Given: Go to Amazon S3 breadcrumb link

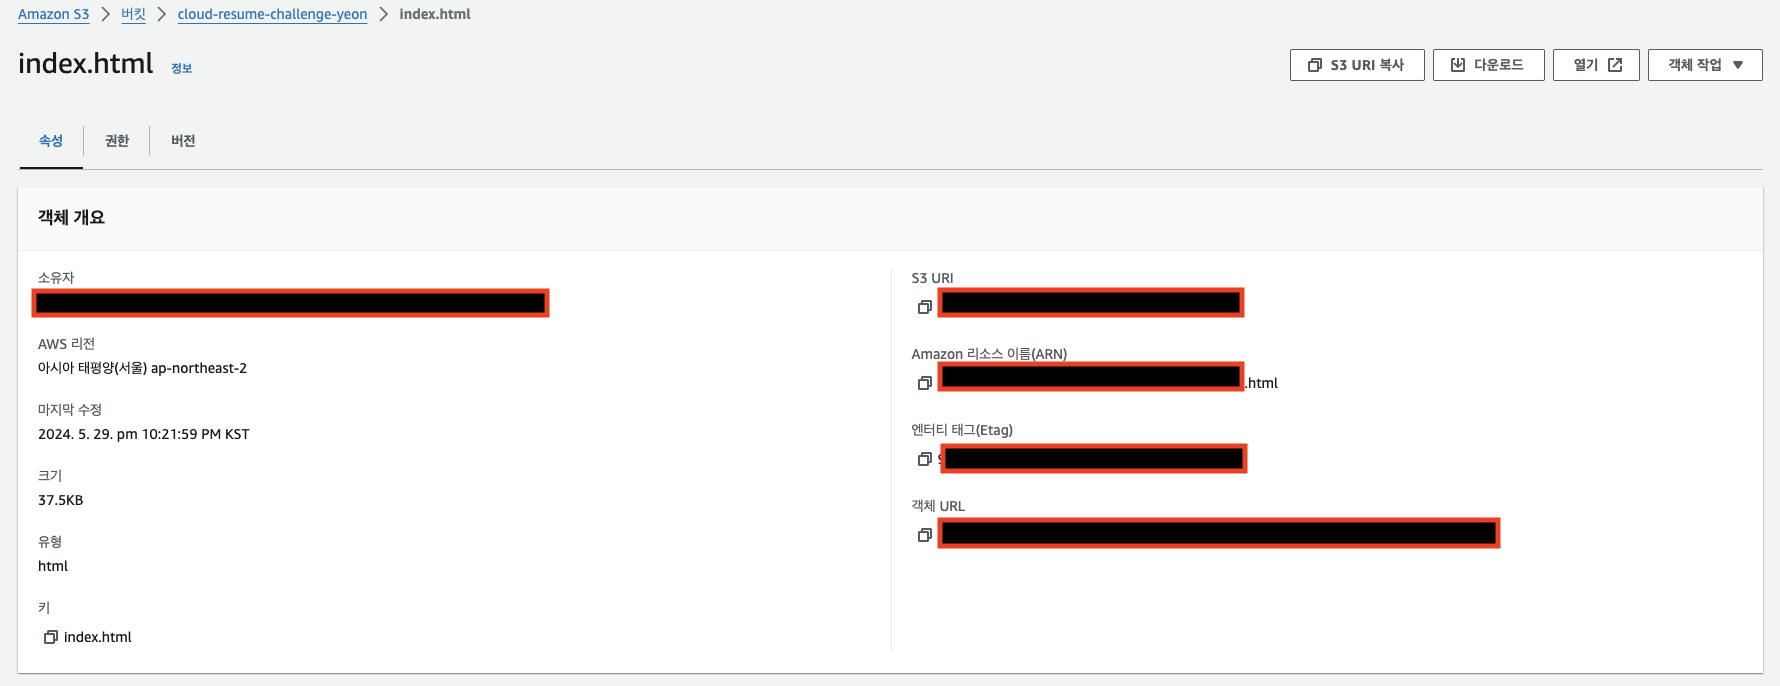Looking at the screenshot, I should (54, 14).
